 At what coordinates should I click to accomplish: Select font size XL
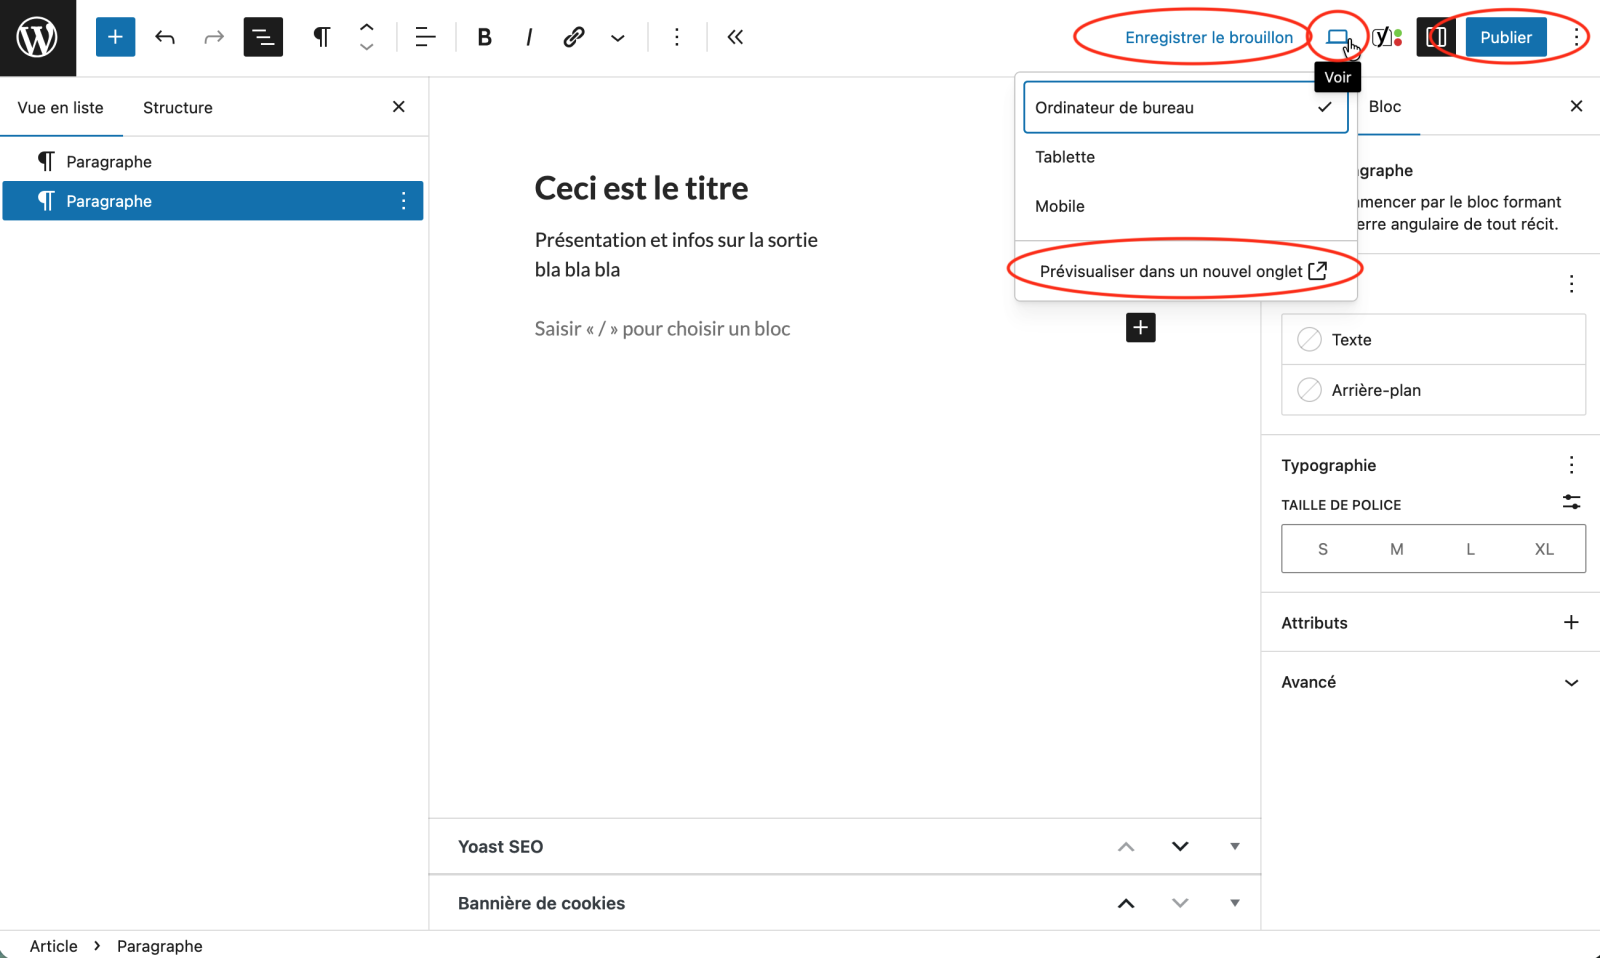(1543, 549)
